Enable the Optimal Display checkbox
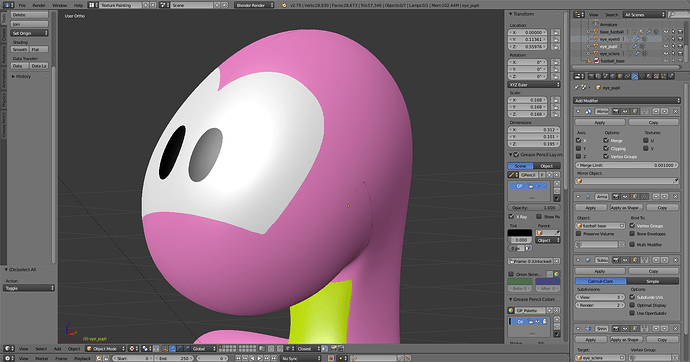The width and height of the screenshot is (690, 362). 632,305
